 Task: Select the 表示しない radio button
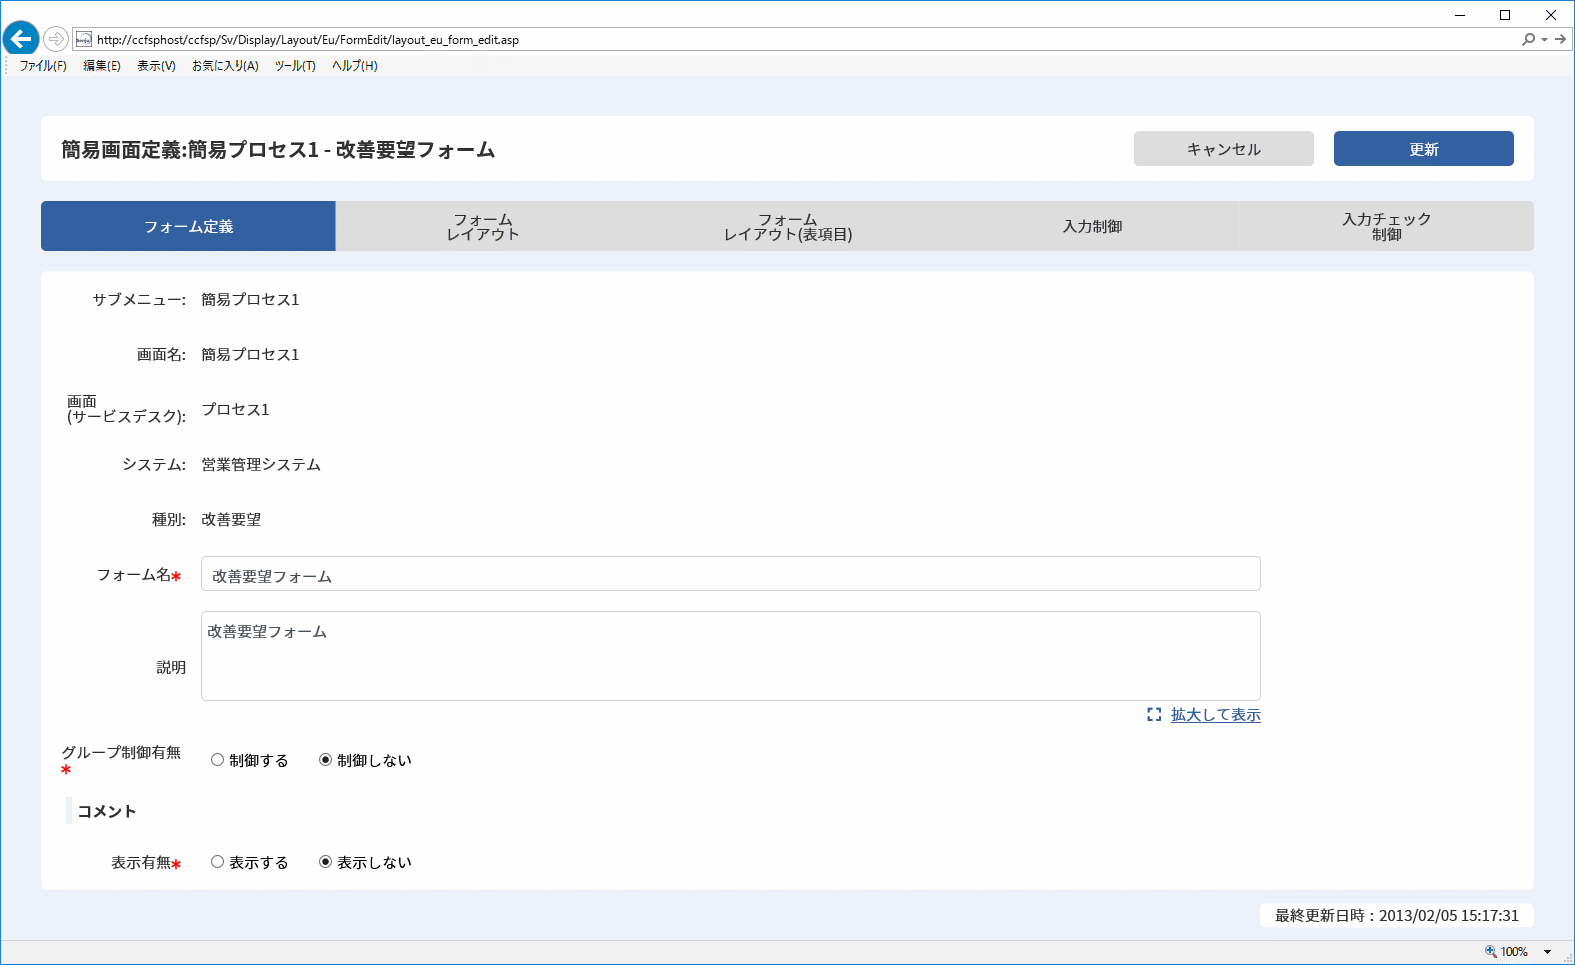(x=325, y=862)
